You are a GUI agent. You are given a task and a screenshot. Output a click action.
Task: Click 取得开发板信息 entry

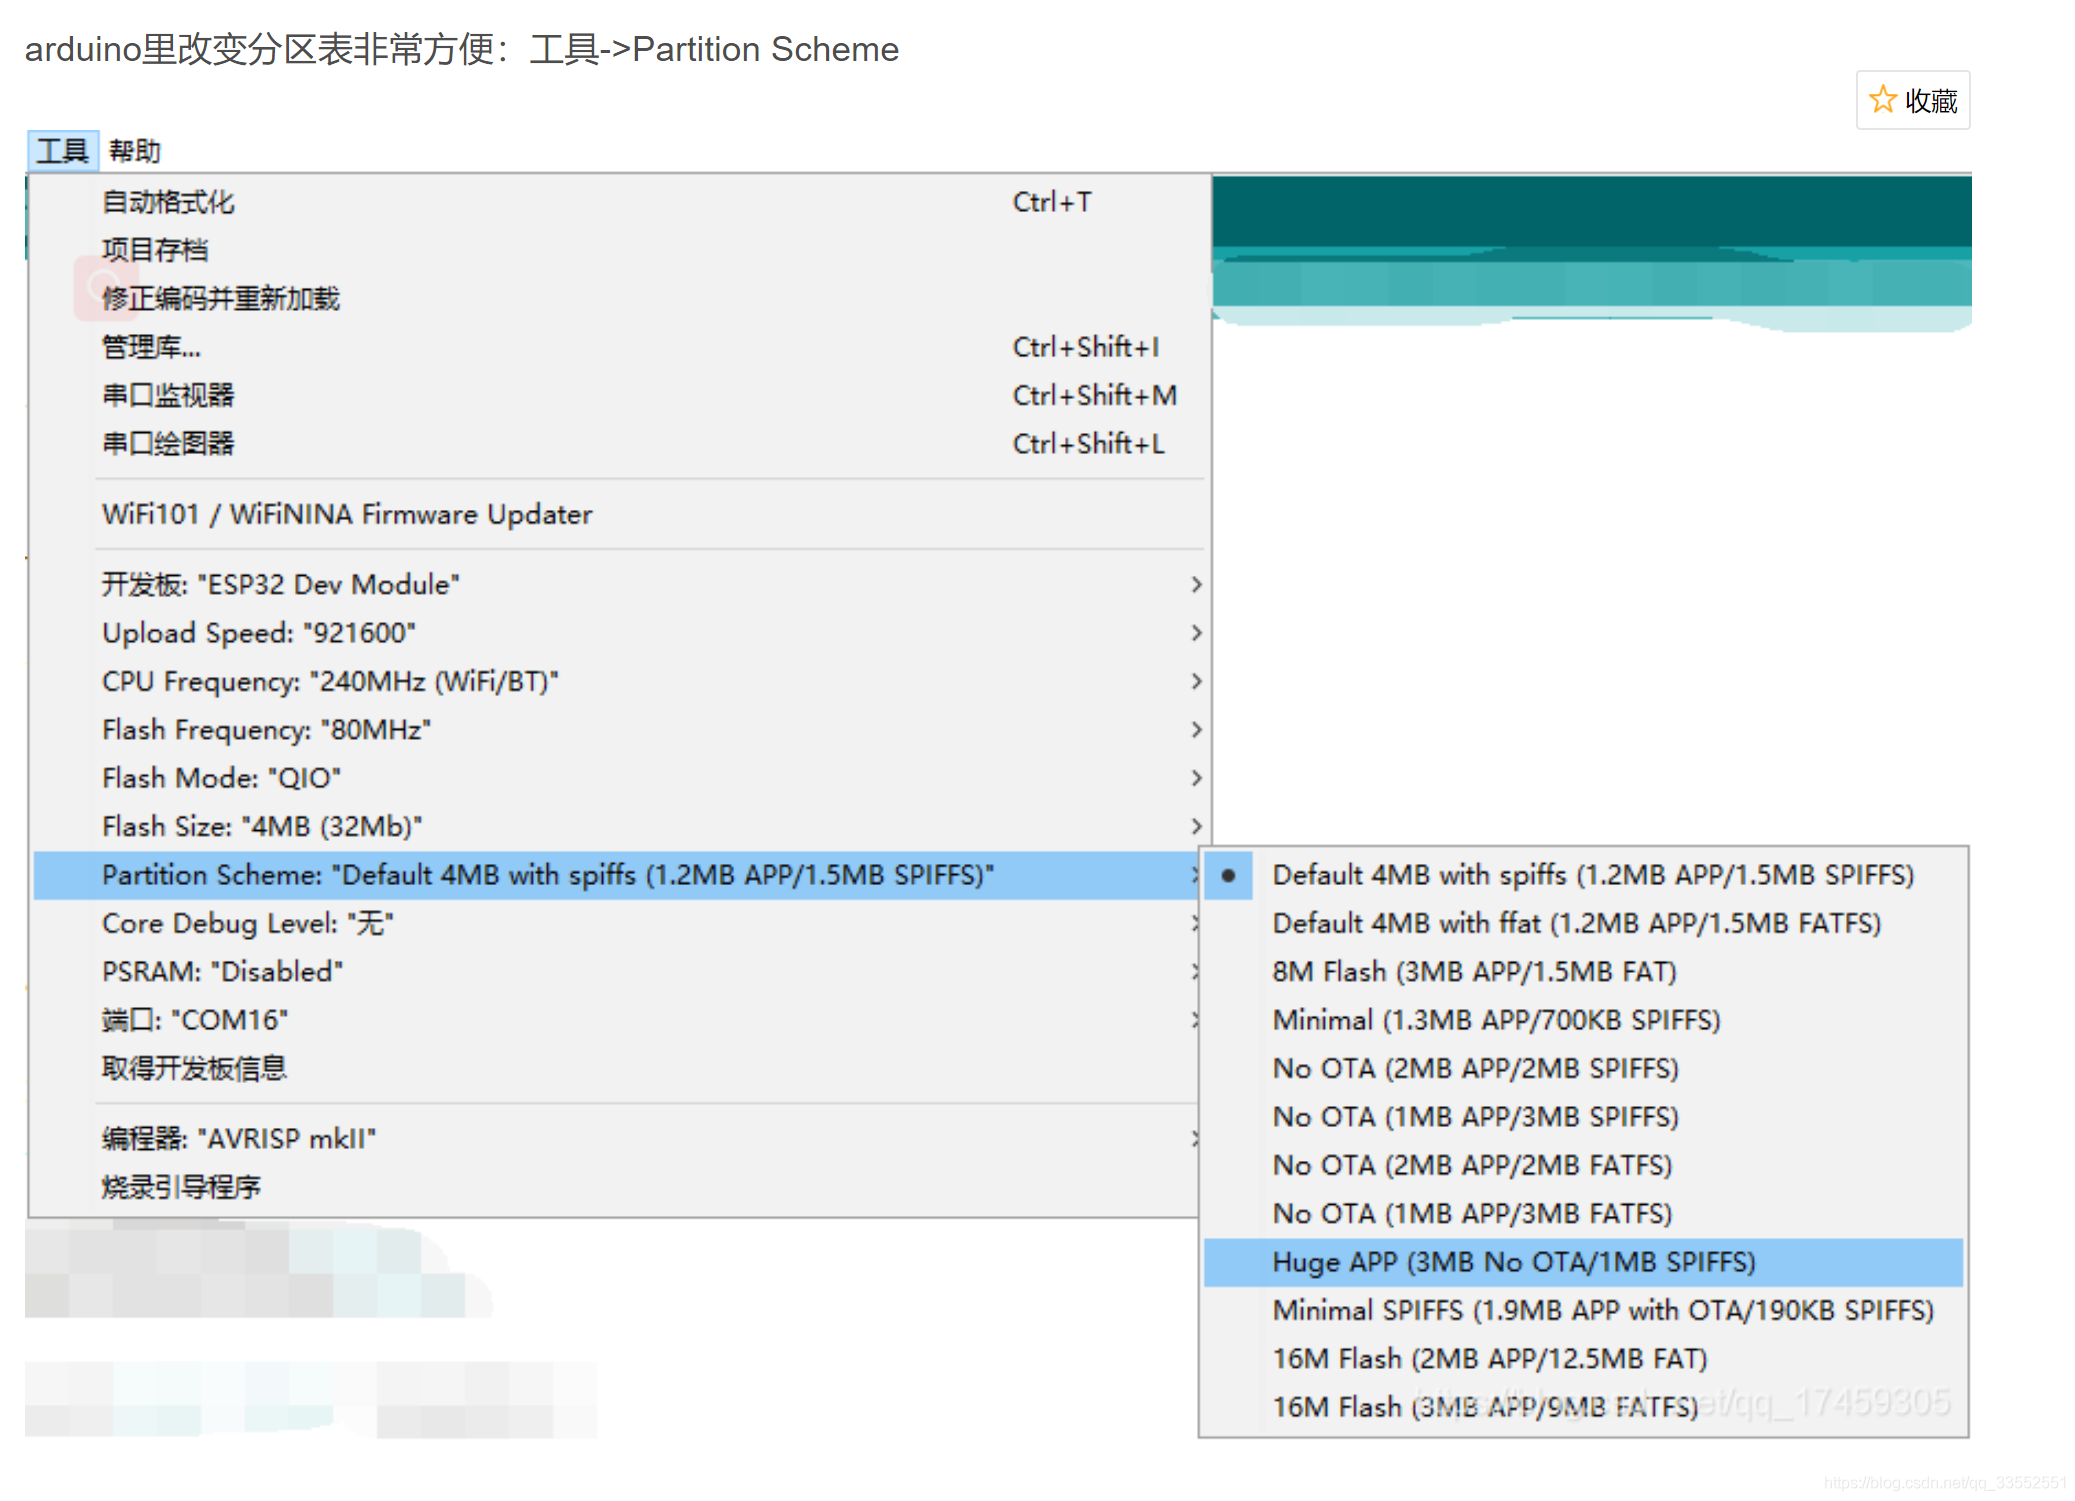pyautogui.click(x=194, y=1068)
